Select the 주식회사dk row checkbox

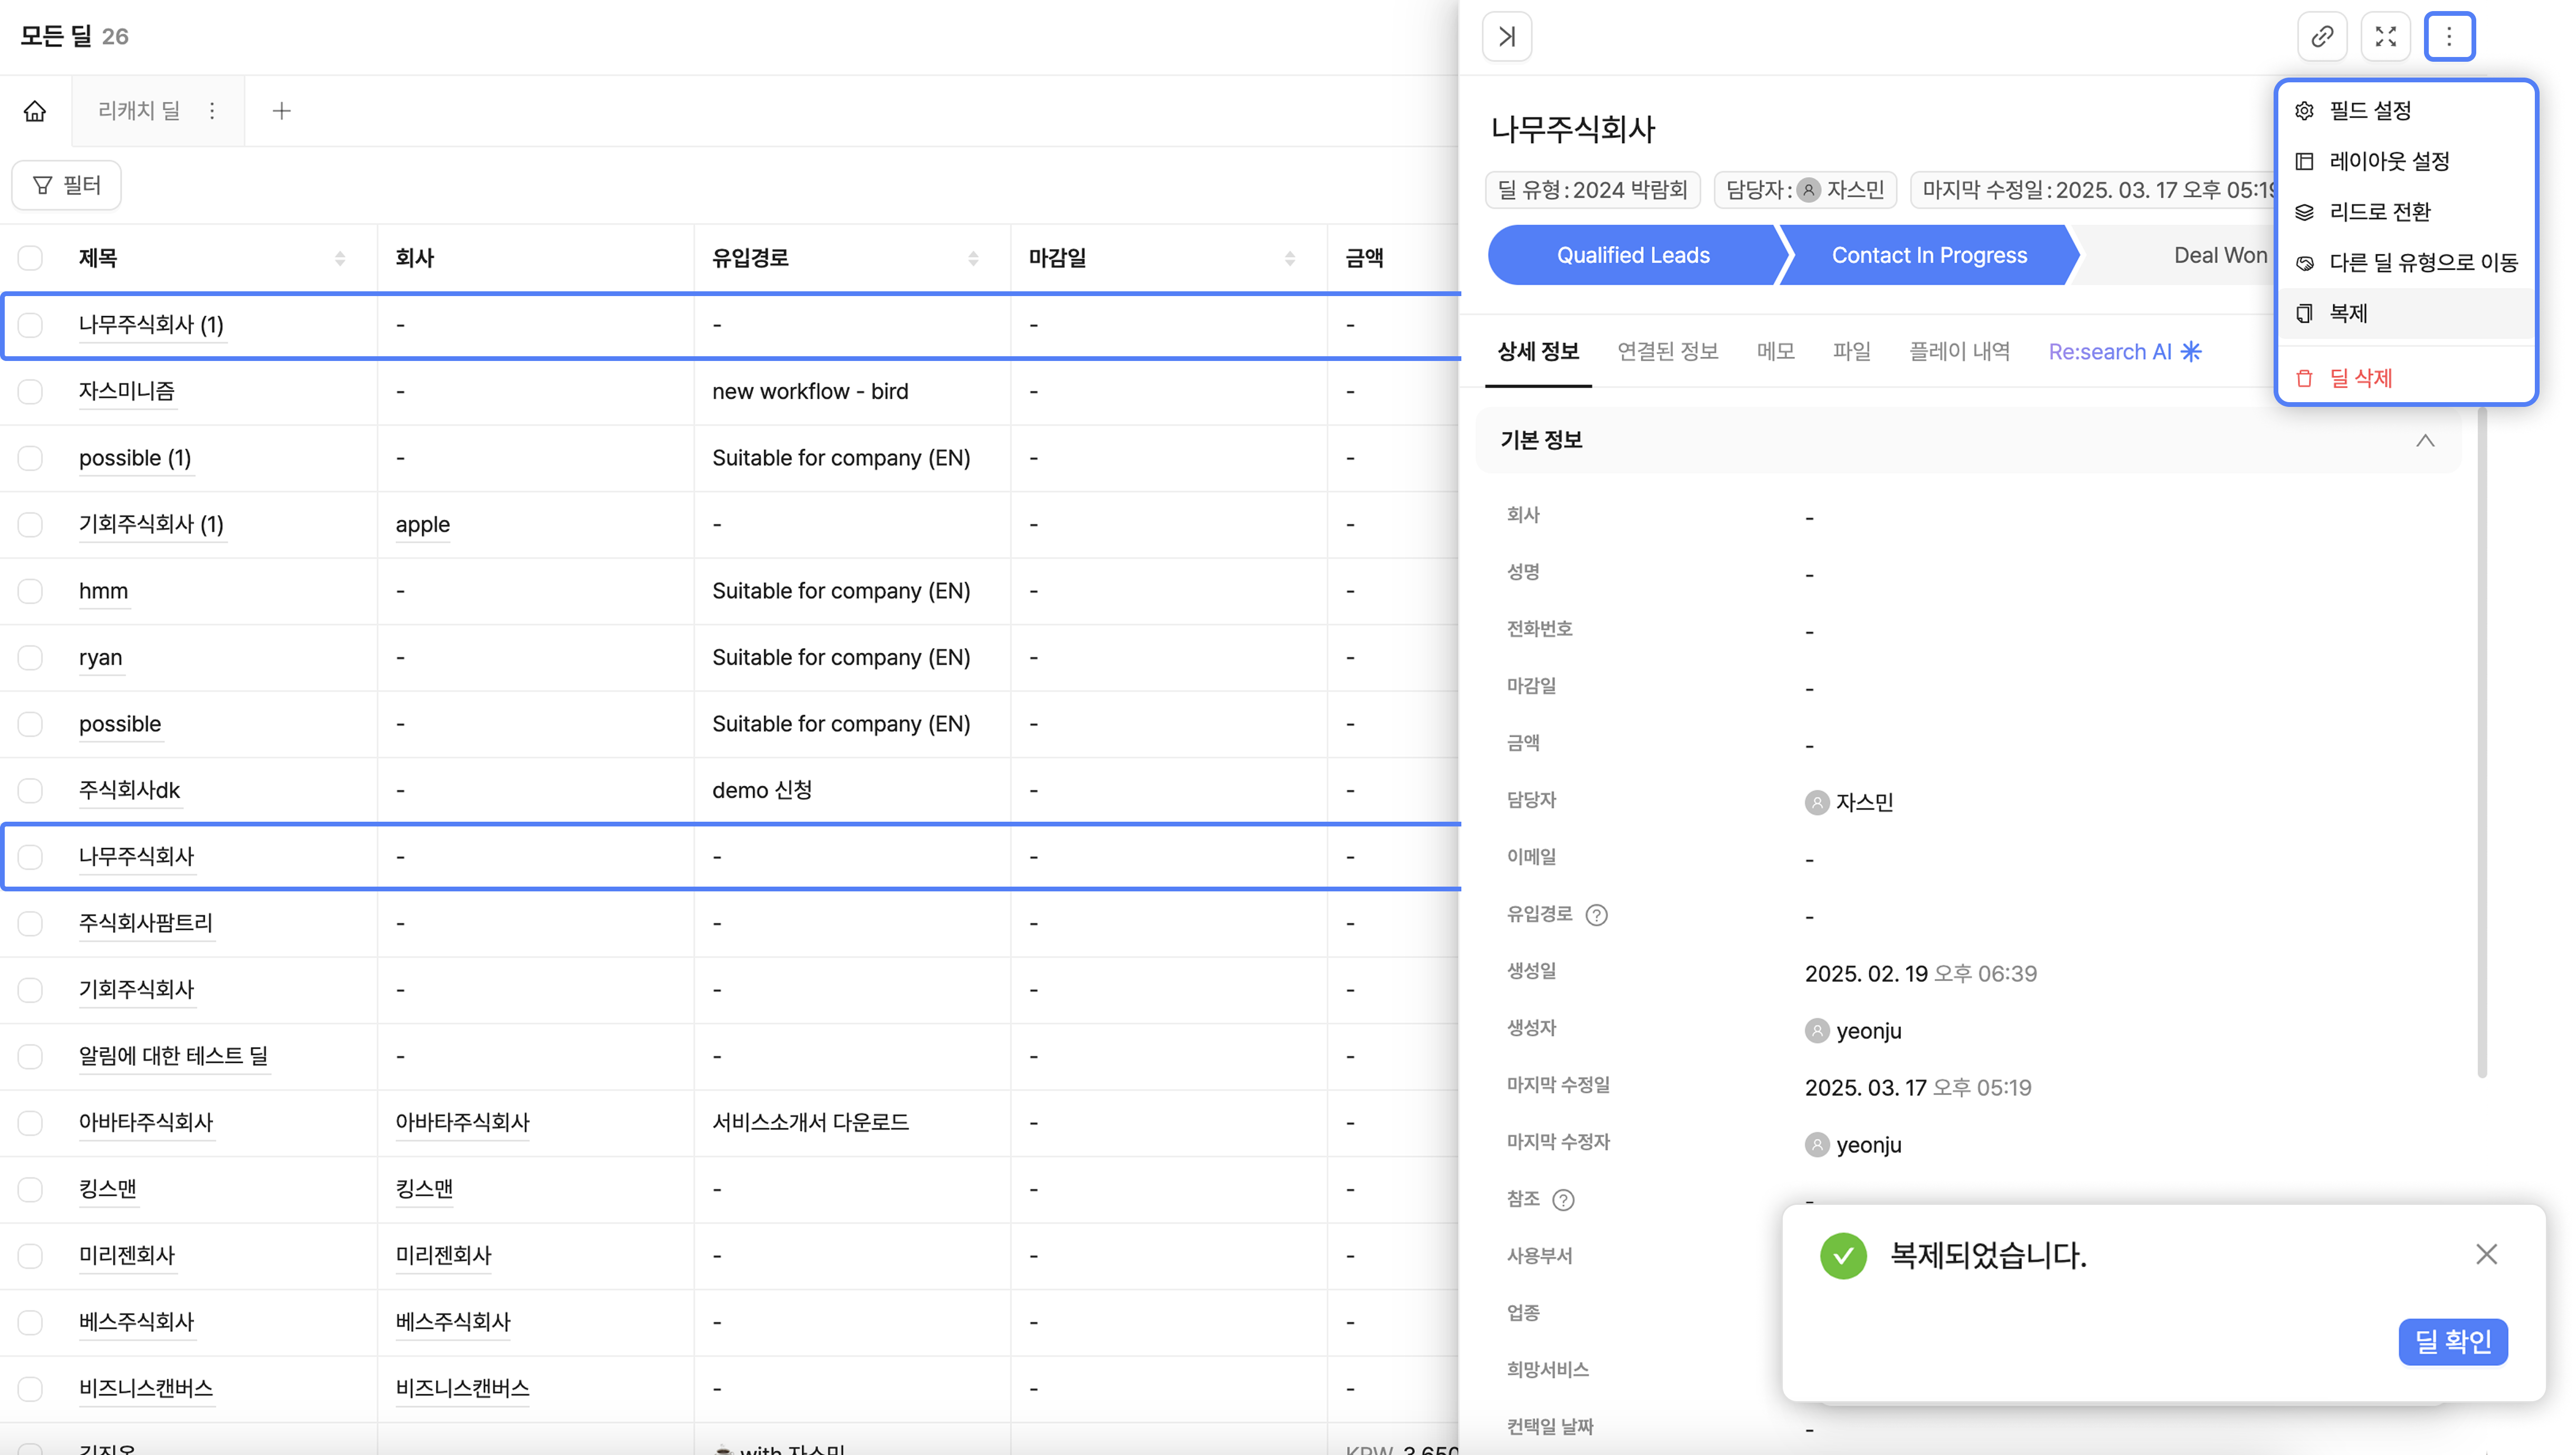coord(31,790)
